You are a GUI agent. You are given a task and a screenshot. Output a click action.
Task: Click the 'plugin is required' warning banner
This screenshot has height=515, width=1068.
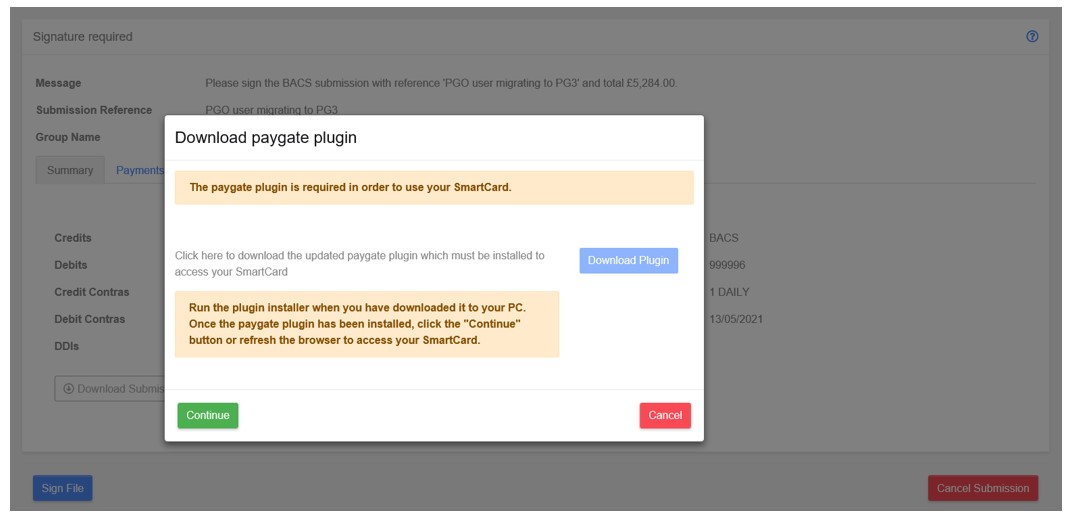click(x=434, y=187)
